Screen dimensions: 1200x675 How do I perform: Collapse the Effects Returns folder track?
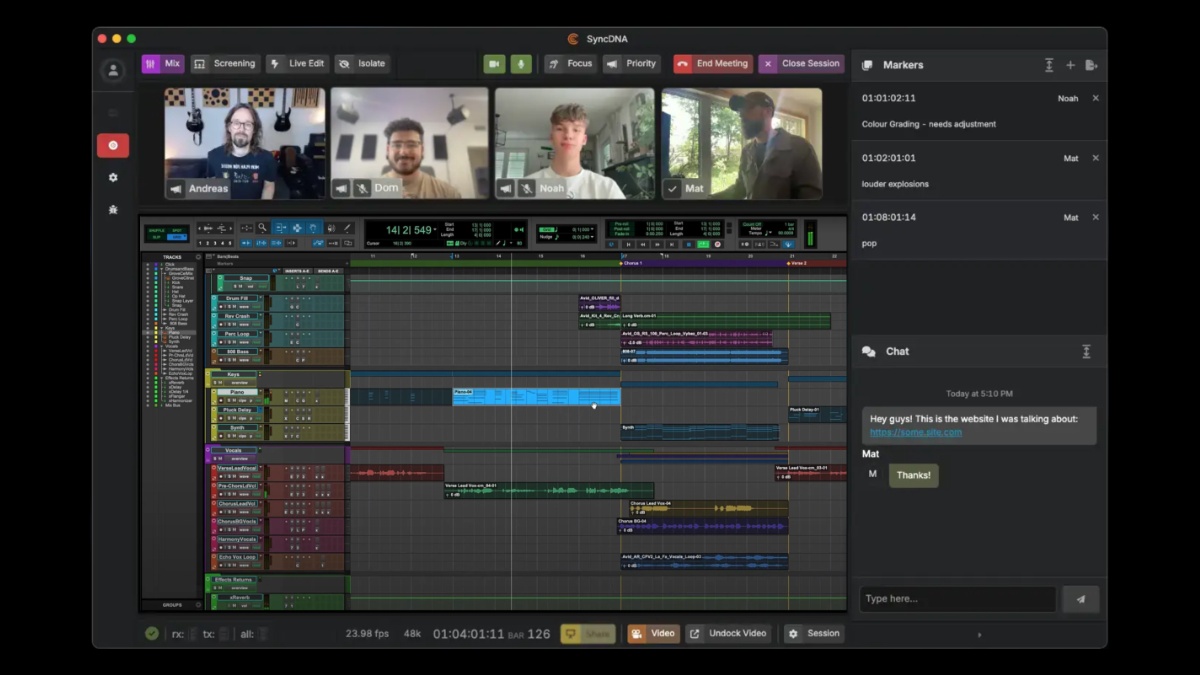pos(208,579)
